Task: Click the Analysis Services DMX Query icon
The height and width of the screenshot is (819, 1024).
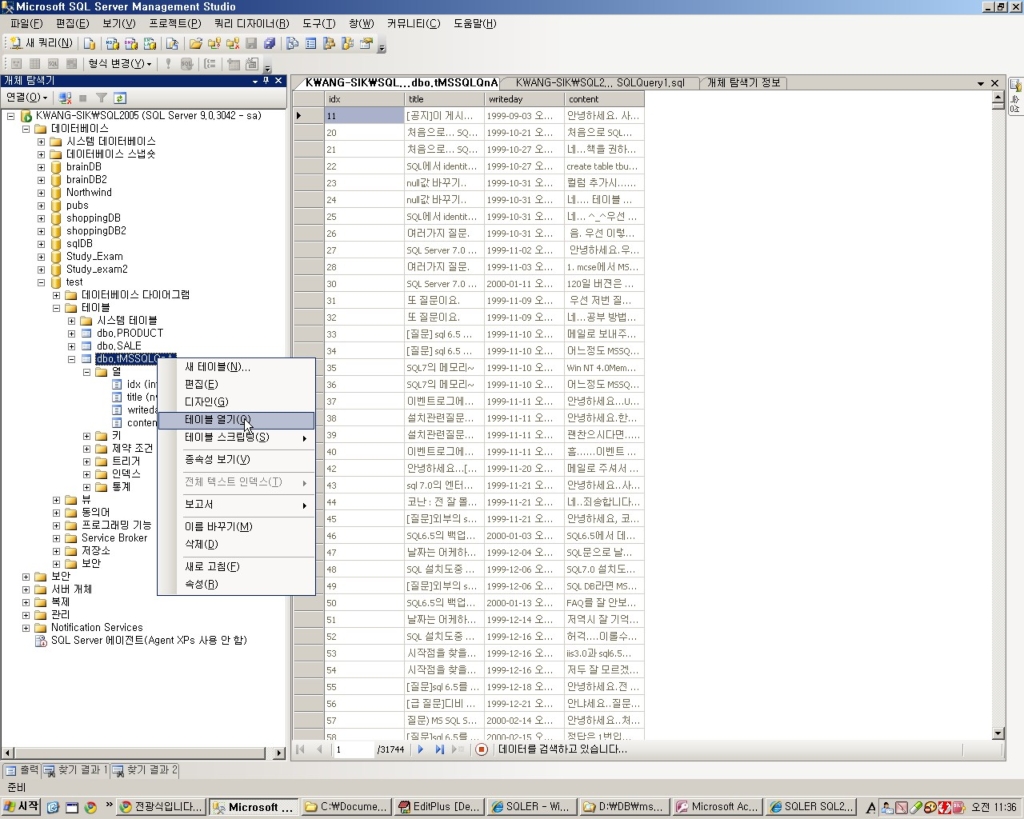Action: (131, 44)
